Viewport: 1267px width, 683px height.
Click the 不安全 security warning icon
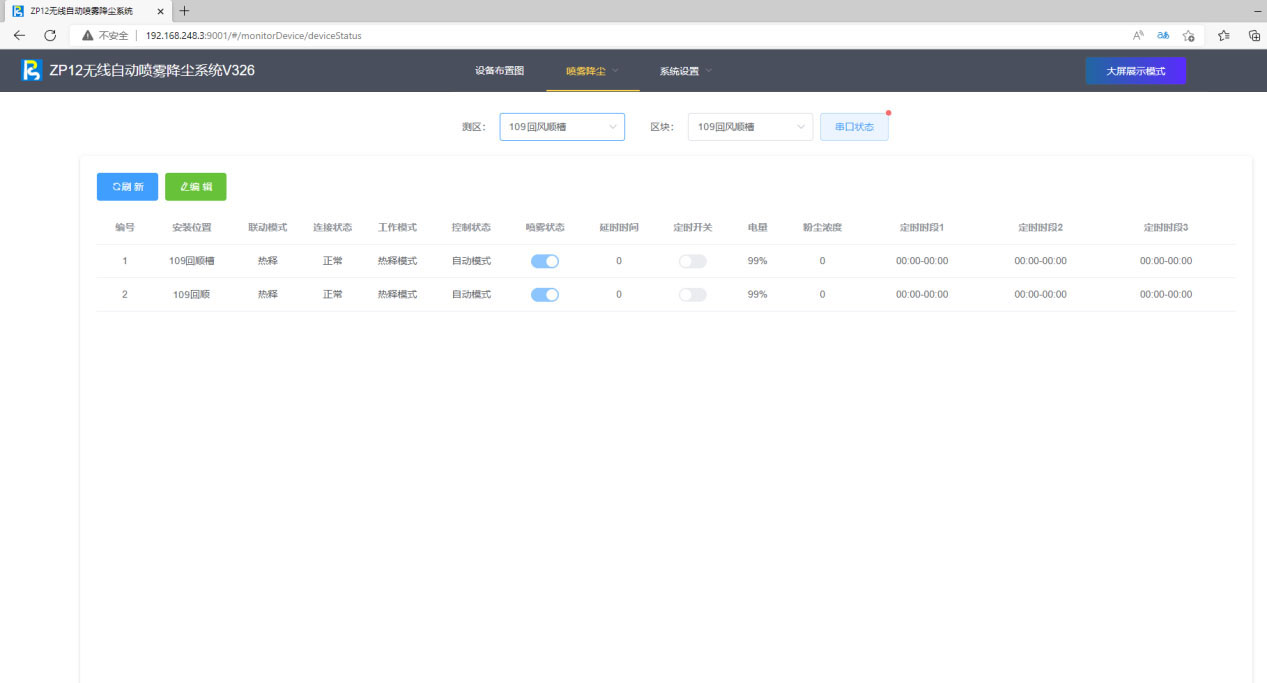(88, 35)
